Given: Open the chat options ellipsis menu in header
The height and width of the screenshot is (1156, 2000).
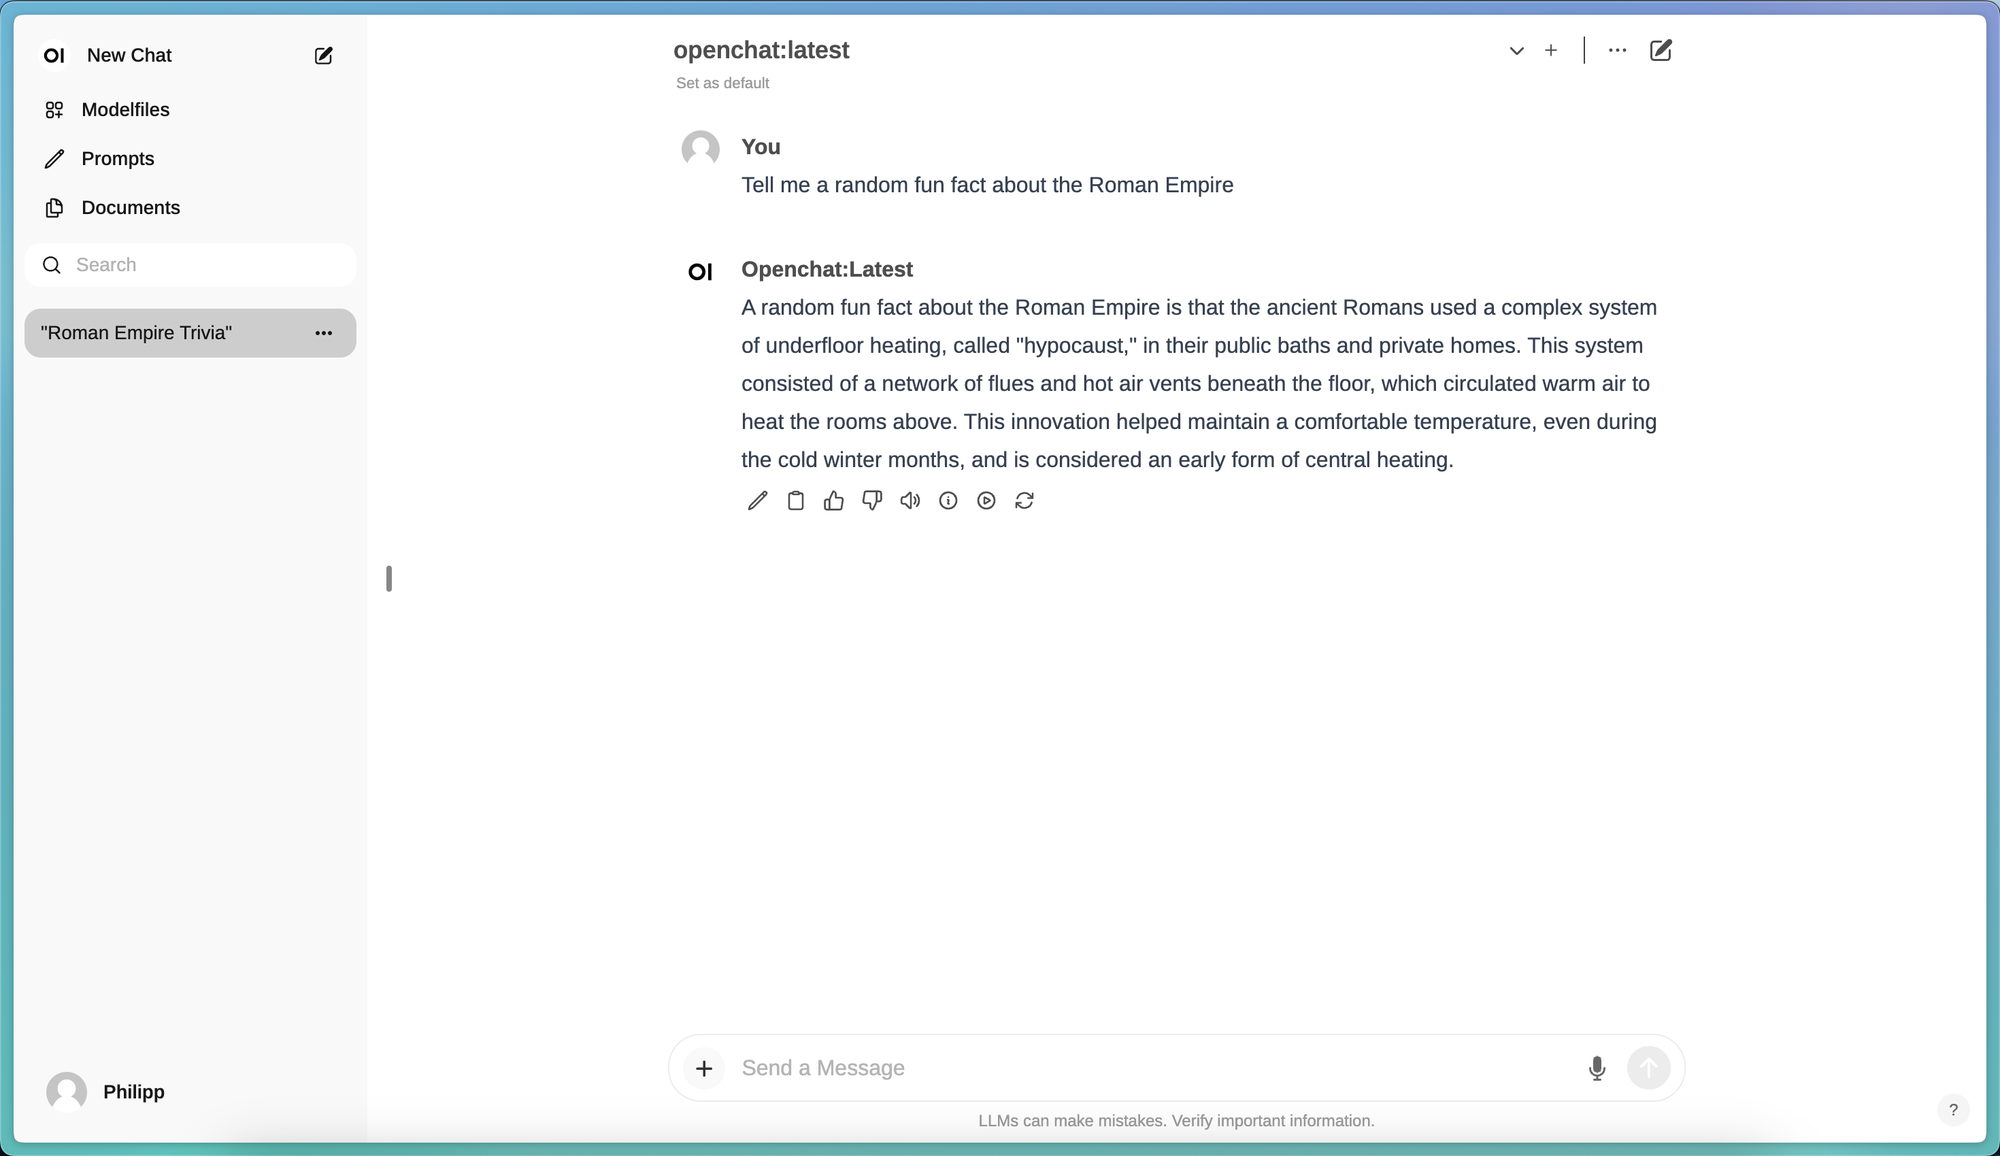Looking at the screenshot, I should tap(1617, 50).
